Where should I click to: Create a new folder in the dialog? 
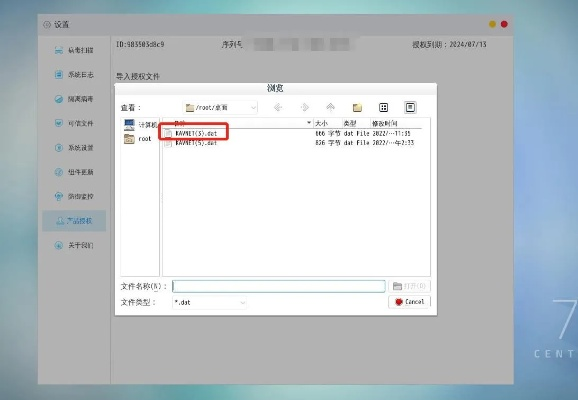coord(357,107)
